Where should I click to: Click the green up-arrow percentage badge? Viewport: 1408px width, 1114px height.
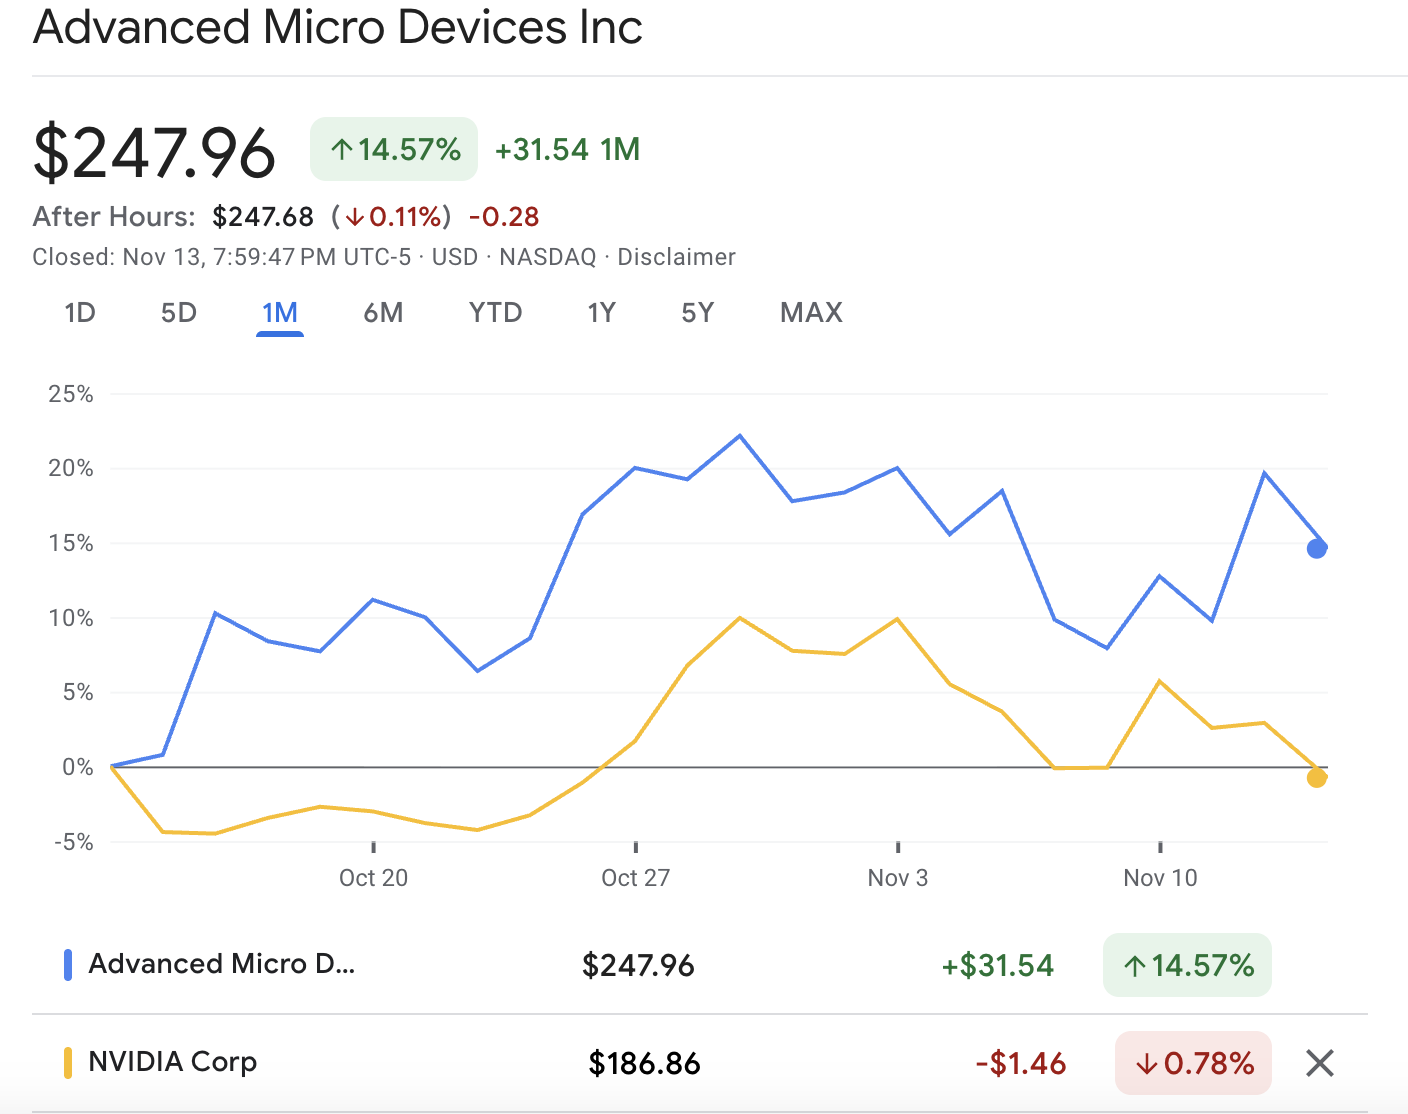(393, 148)
